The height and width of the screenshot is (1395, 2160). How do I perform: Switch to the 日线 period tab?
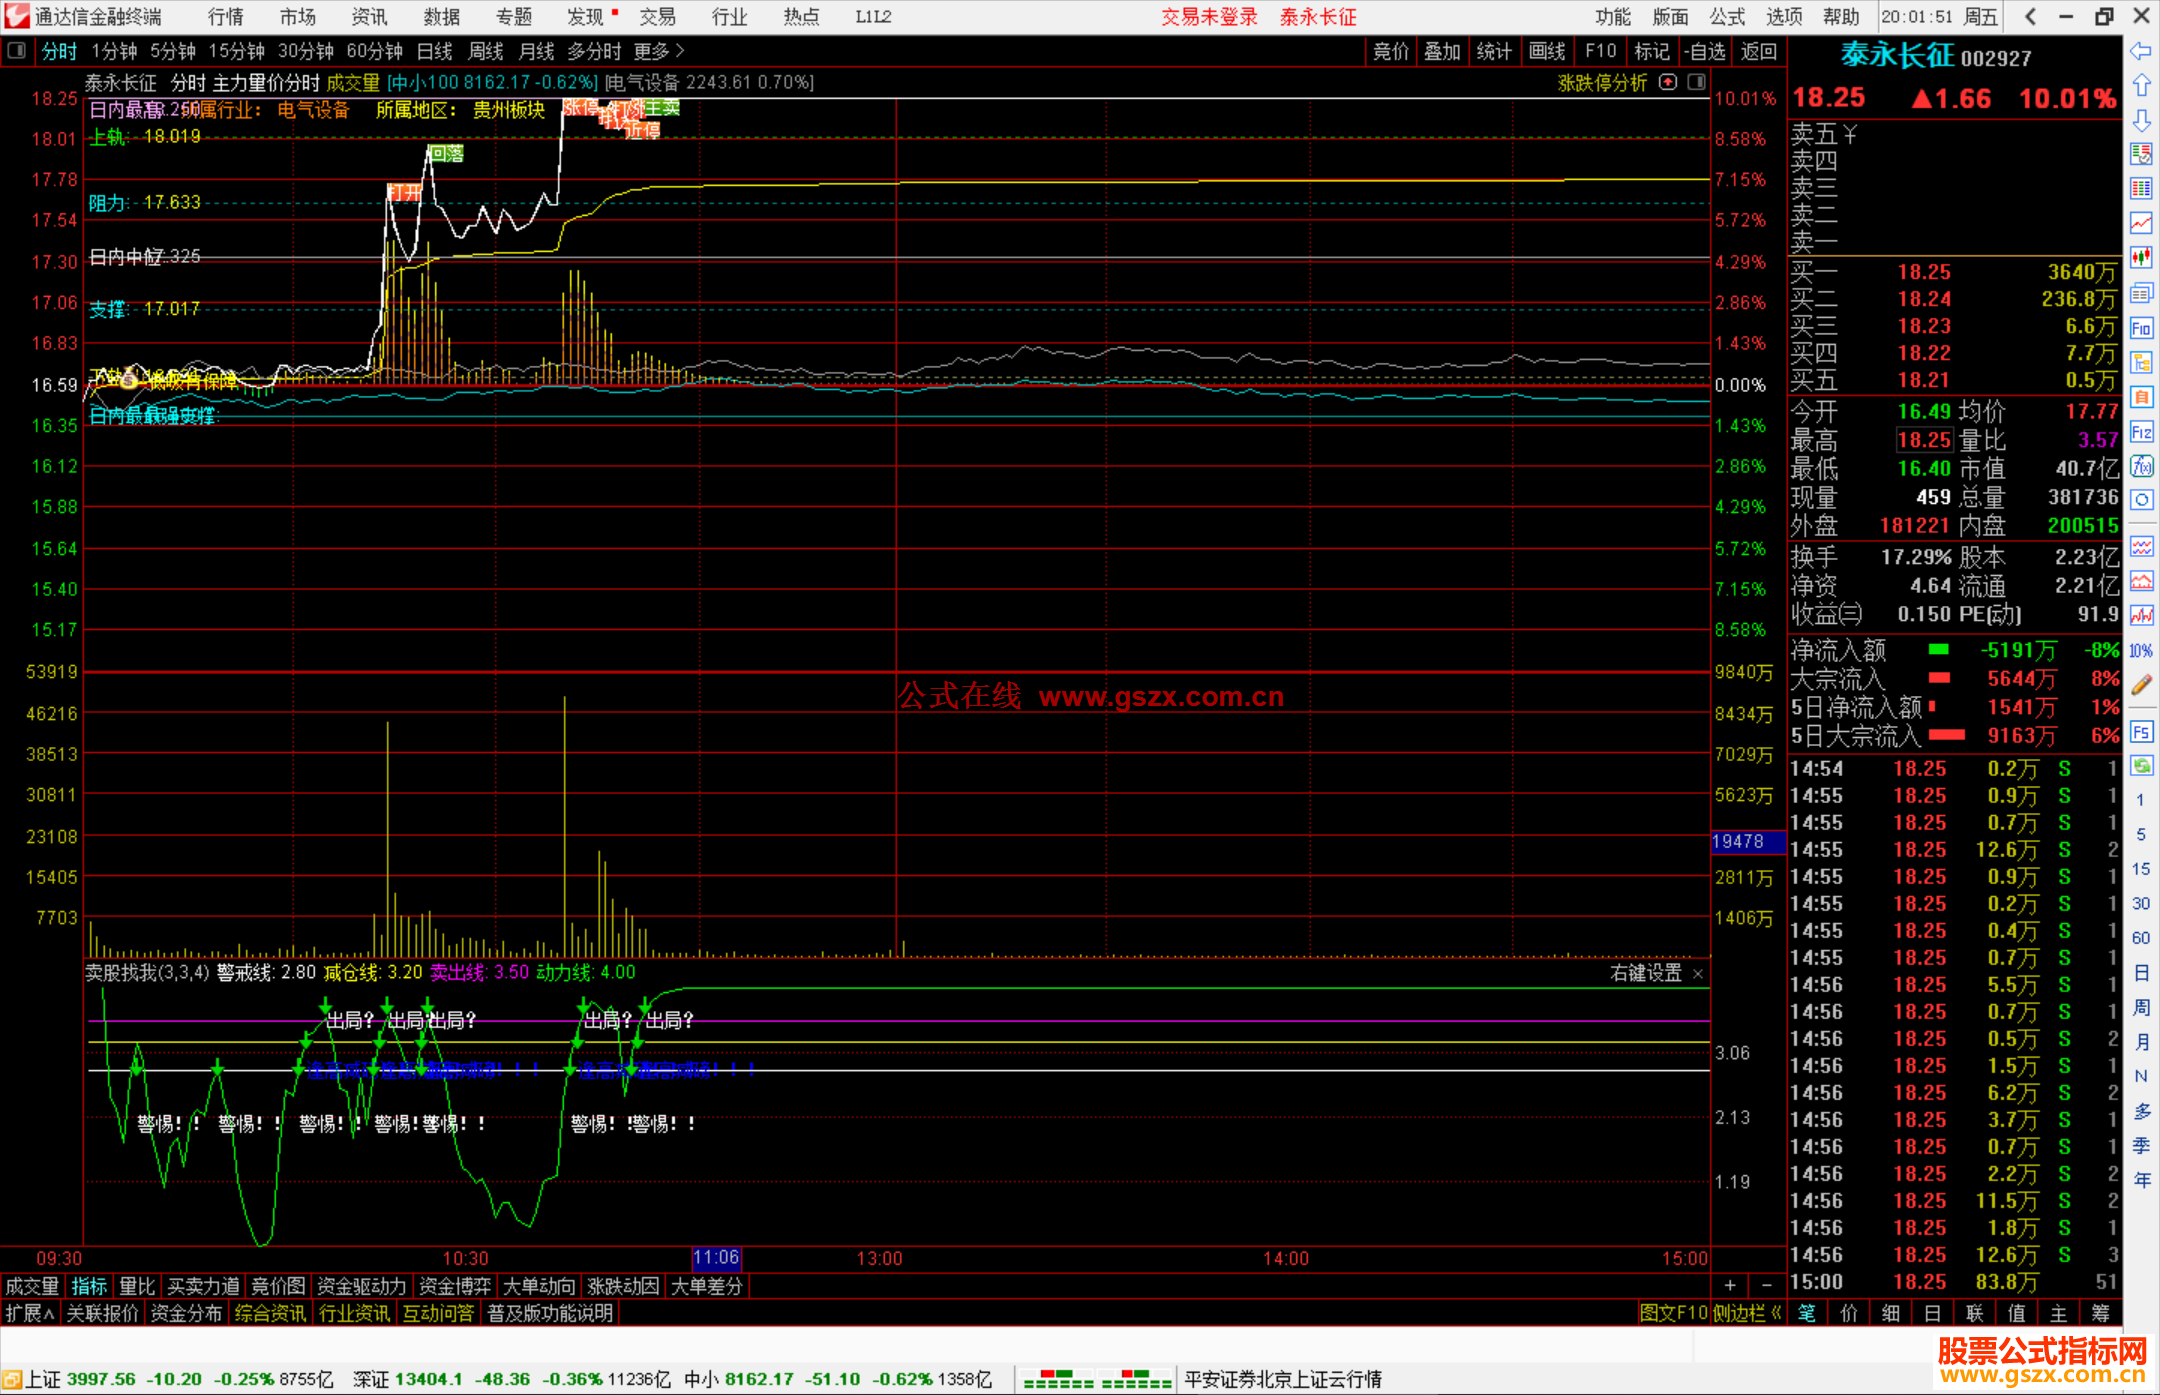point(434,51)
